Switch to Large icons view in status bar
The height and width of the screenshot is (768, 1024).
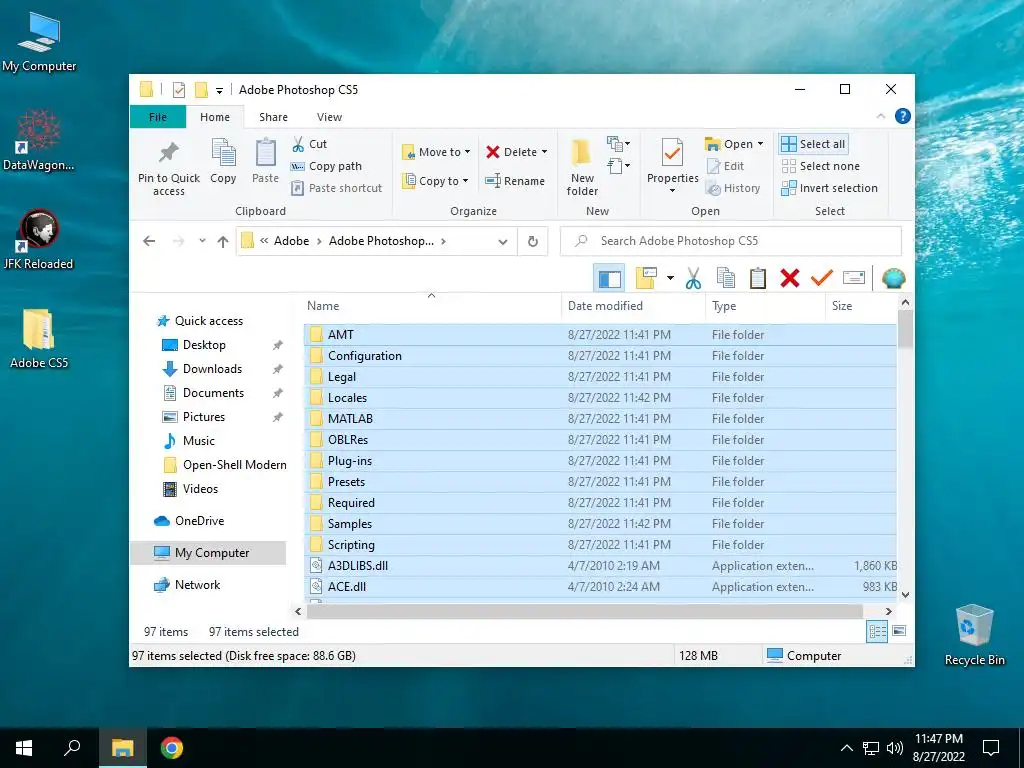point(899,631)
